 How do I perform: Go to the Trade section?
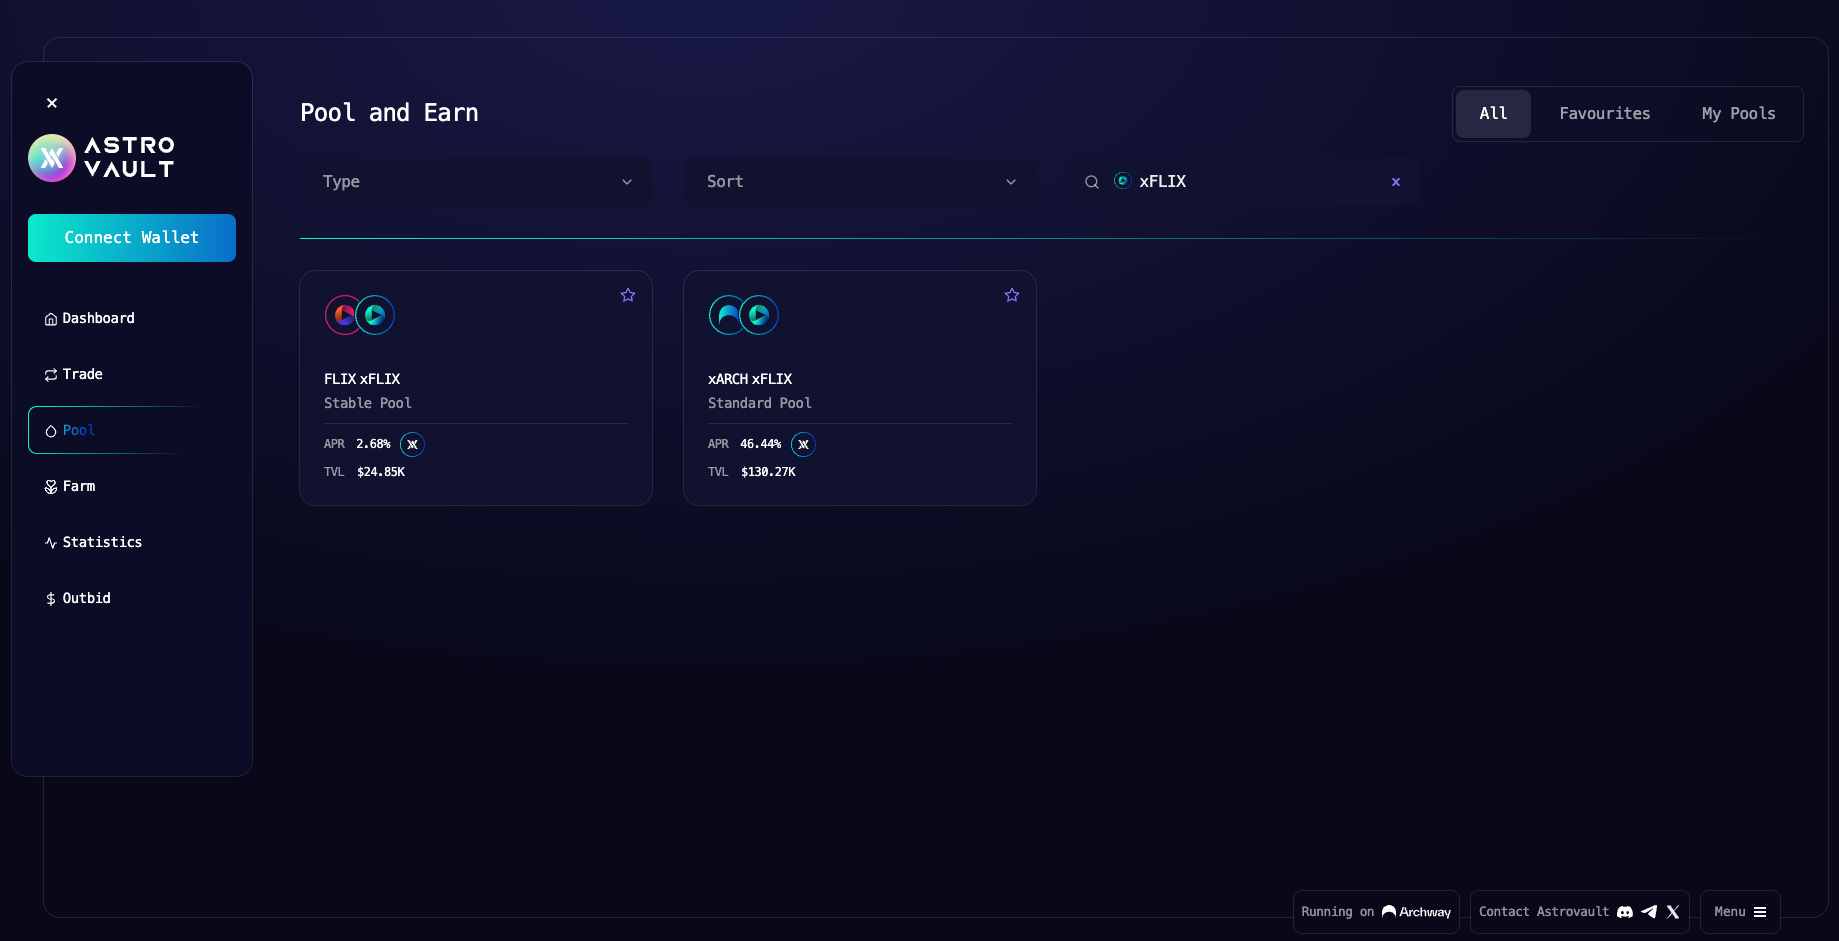coord(132,374)
